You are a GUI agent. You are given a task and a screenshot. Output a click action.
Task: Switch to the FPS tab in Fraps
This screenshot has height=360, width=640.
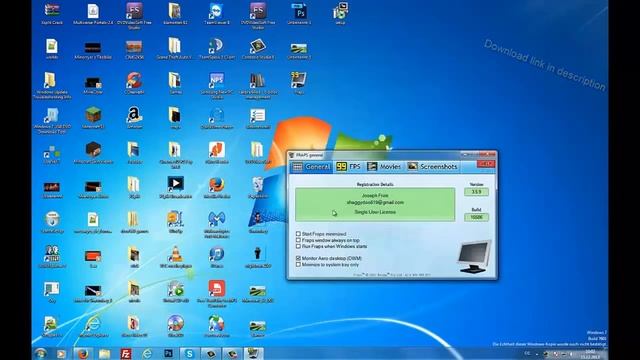click(348, 167)
